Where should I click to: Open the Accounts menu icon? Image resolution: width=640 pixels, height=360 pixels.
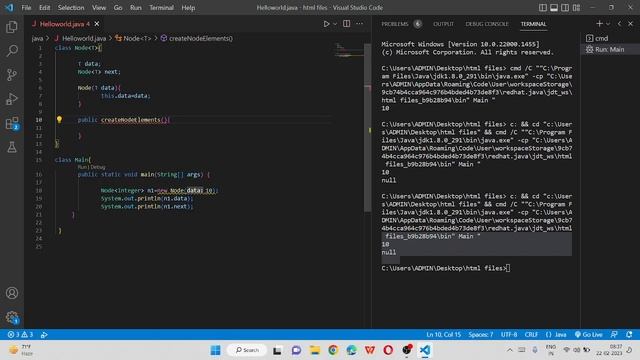[x=12, y=293]
